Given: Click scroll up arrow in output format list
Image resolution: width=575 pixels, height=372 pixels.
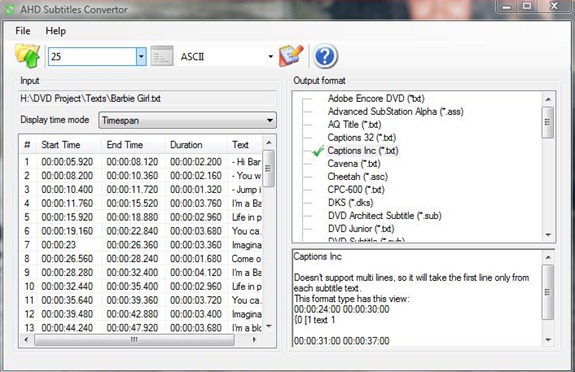Looking at the screenshot, I should 548,99.
